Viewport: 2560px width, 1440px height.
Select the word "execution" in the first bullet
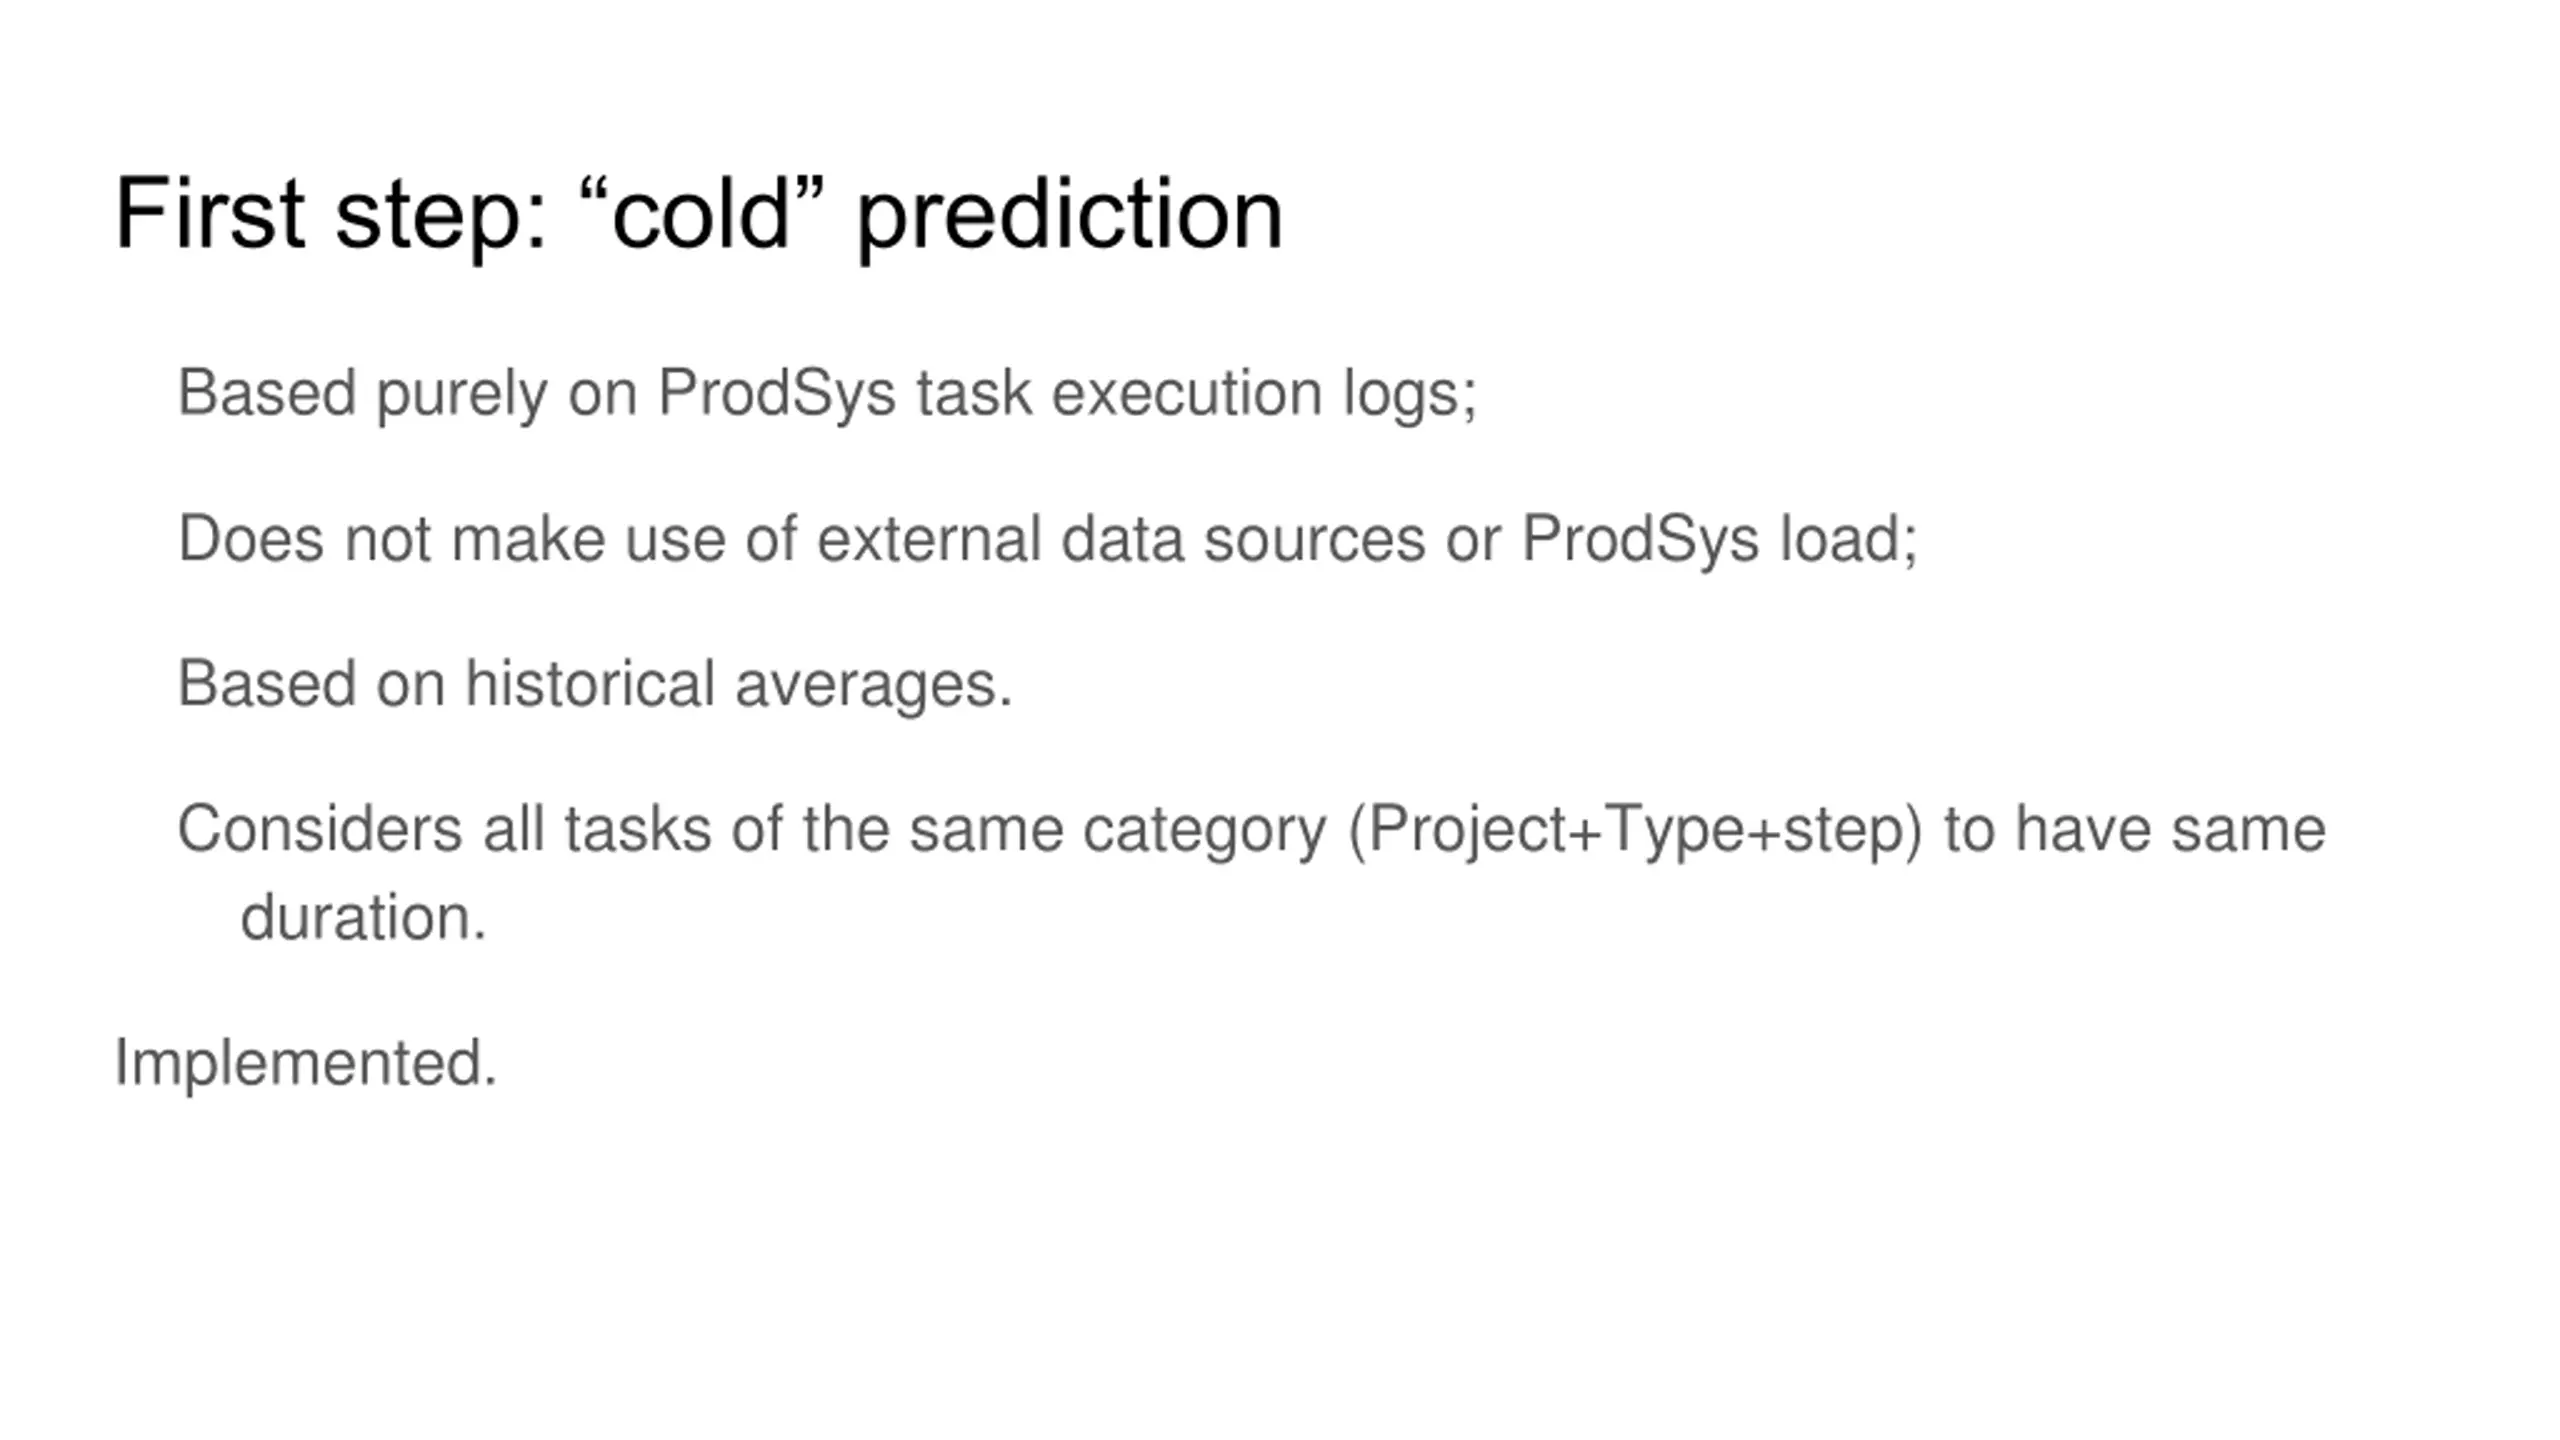click(x=1187, y=393)
